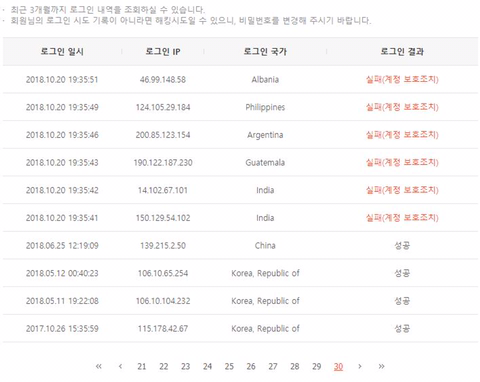This screenshot has width=480, height=382.
Task: Open page 29 of login history
Action: pyautogui.click(x=317, y=366)
